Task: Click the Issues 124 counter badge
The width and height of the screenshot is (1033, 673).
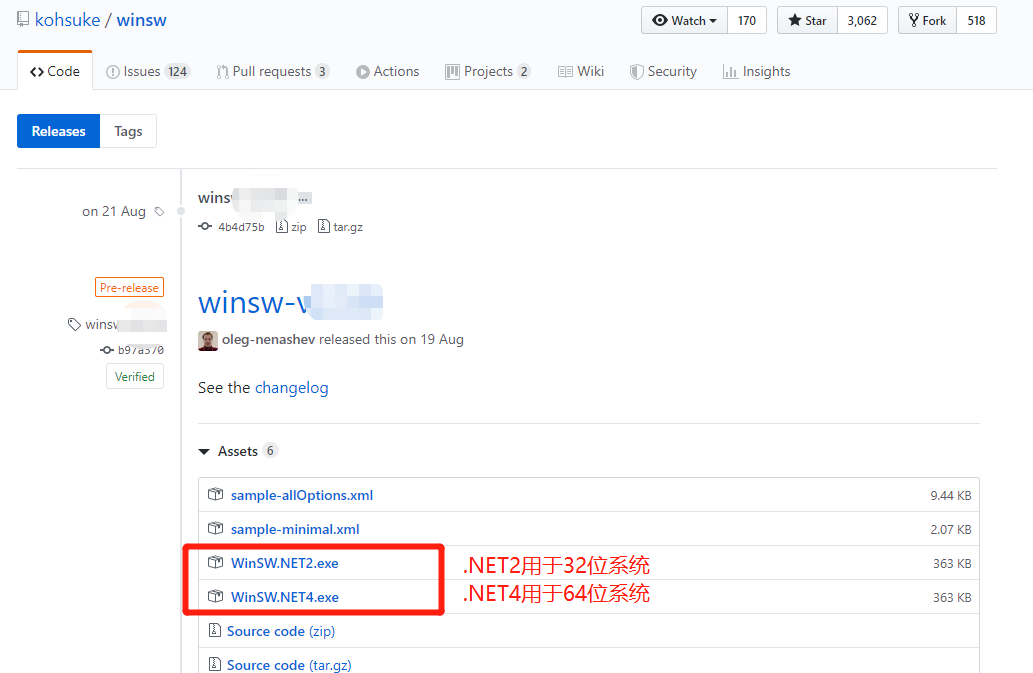Action: pos(178,72)
